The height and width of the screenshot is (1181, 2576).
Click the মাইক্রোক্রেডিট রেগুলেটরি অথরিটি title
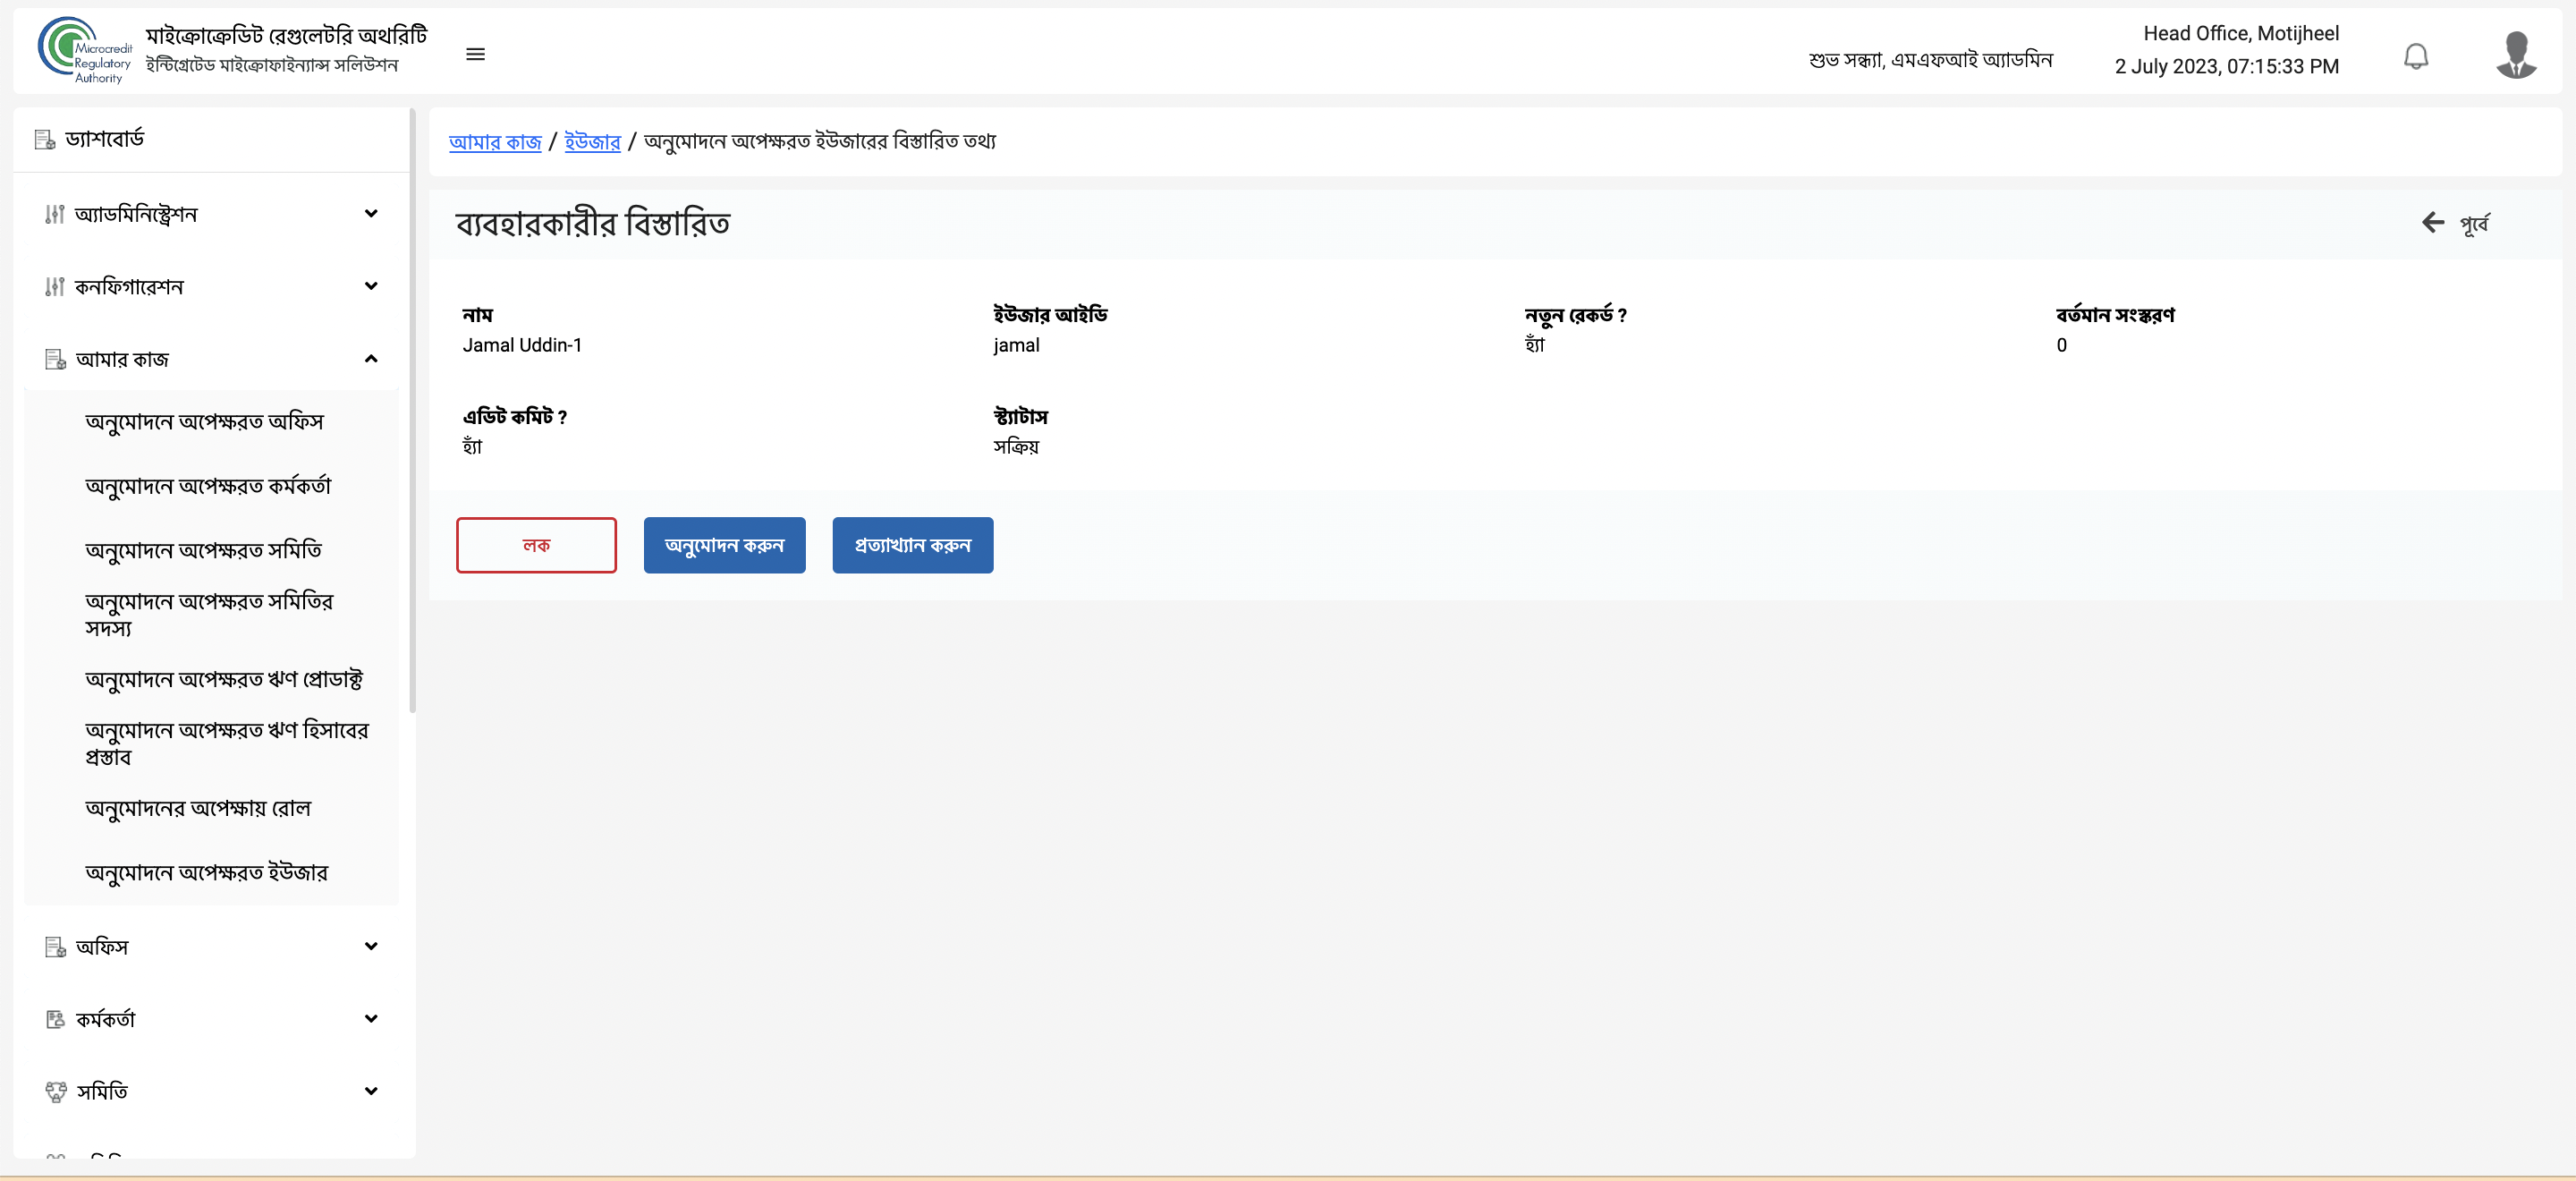286,36
